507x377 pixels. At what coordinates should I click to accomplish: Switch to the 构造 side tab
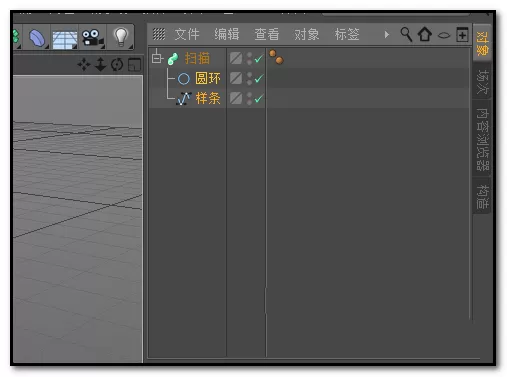tap(482, 197)
